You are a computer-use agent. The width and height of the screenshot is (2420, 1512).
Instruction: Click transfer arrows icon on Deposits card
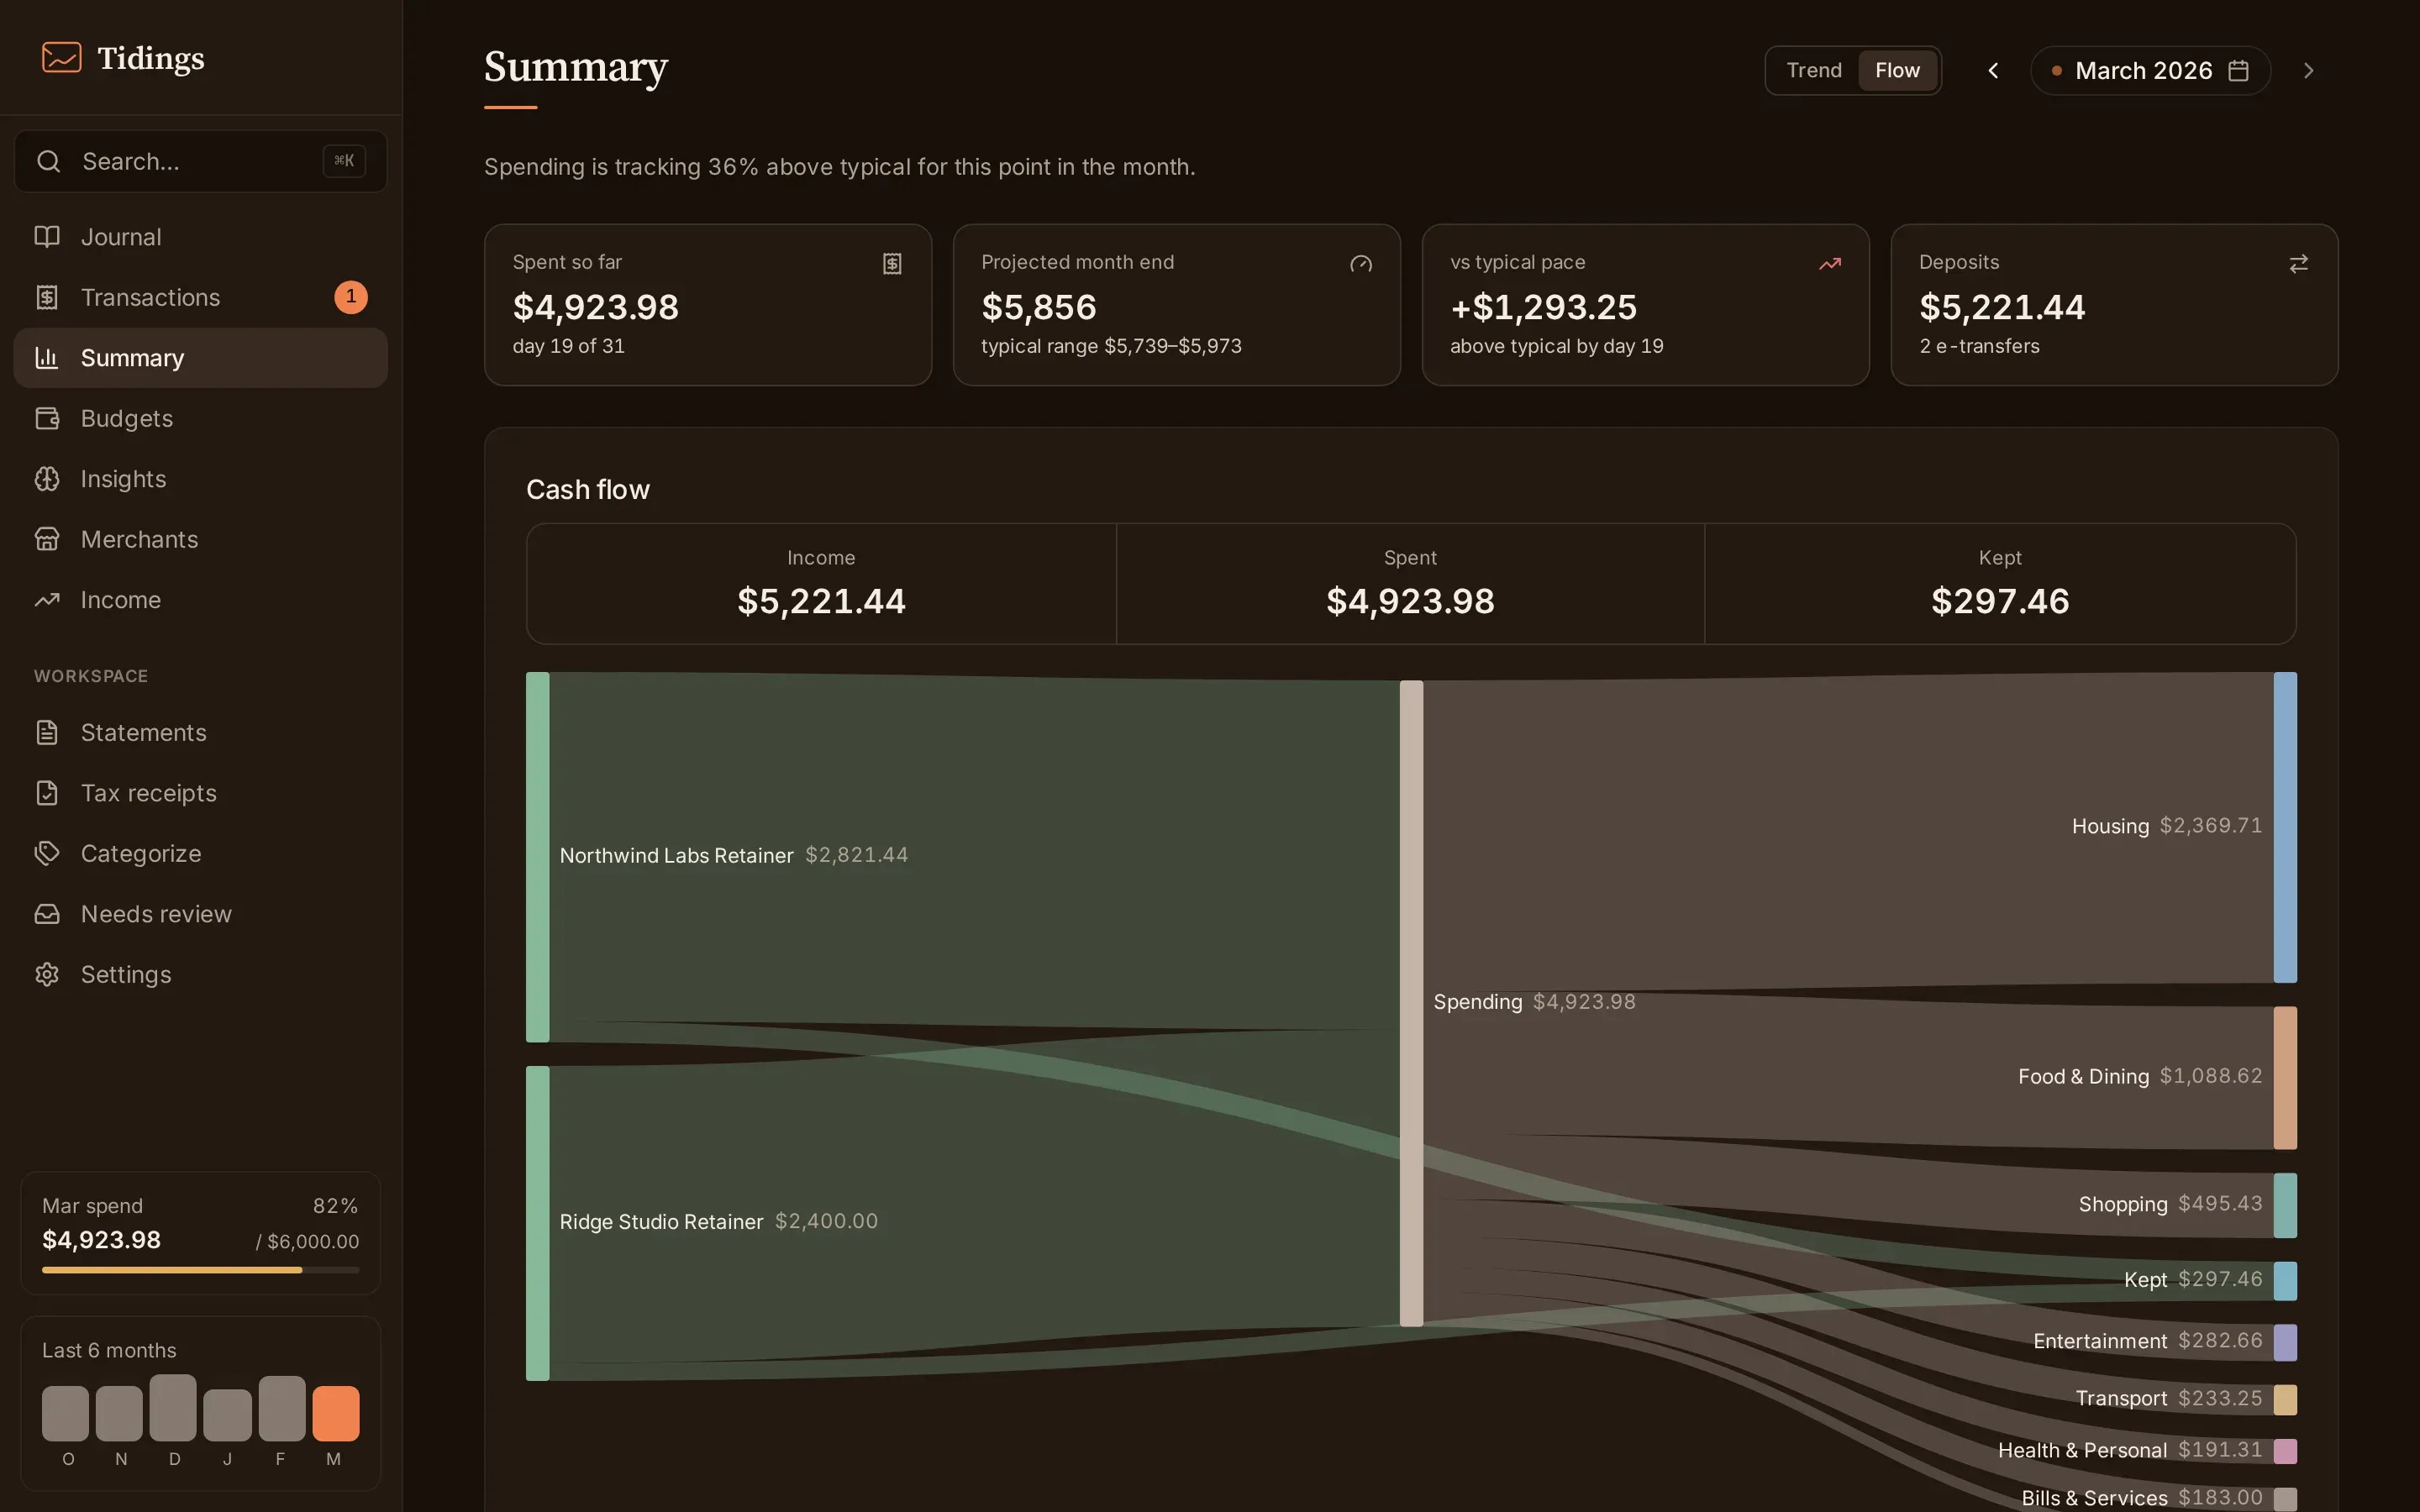point(2299,263)
